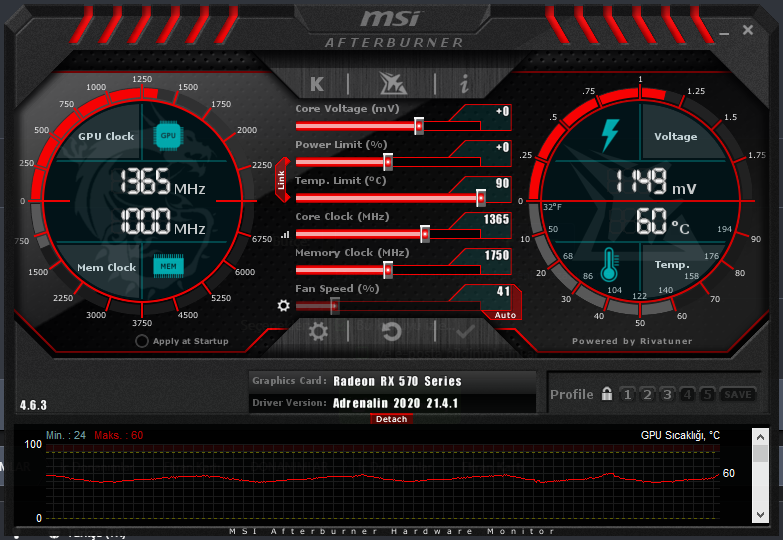Screen dimensions: 783x540
Task: Click the Fan Speed slider handle
Action: (335, 306)
